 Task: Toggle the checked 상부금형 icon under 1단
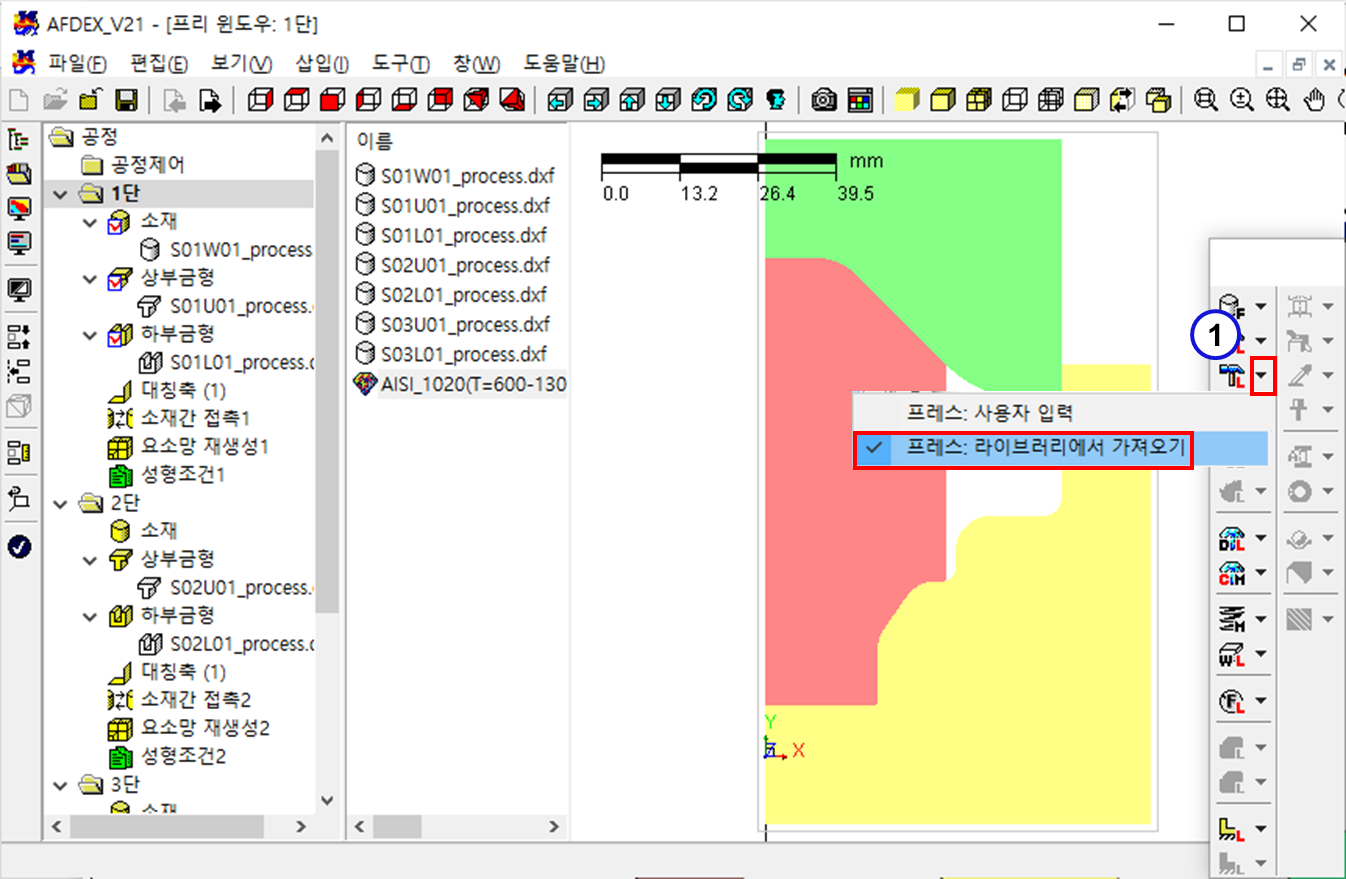[x=119, y=278]
